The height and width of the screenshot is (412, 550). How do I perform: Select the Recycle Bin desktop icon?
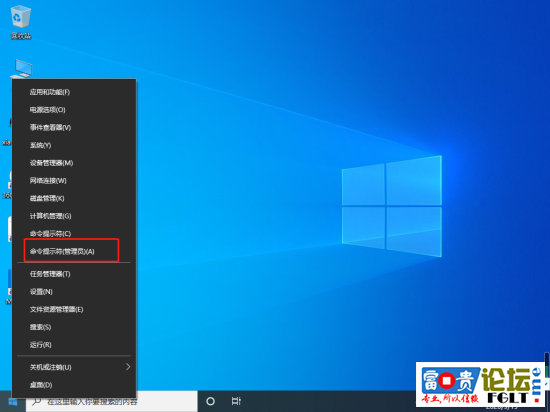click(21, 22)
